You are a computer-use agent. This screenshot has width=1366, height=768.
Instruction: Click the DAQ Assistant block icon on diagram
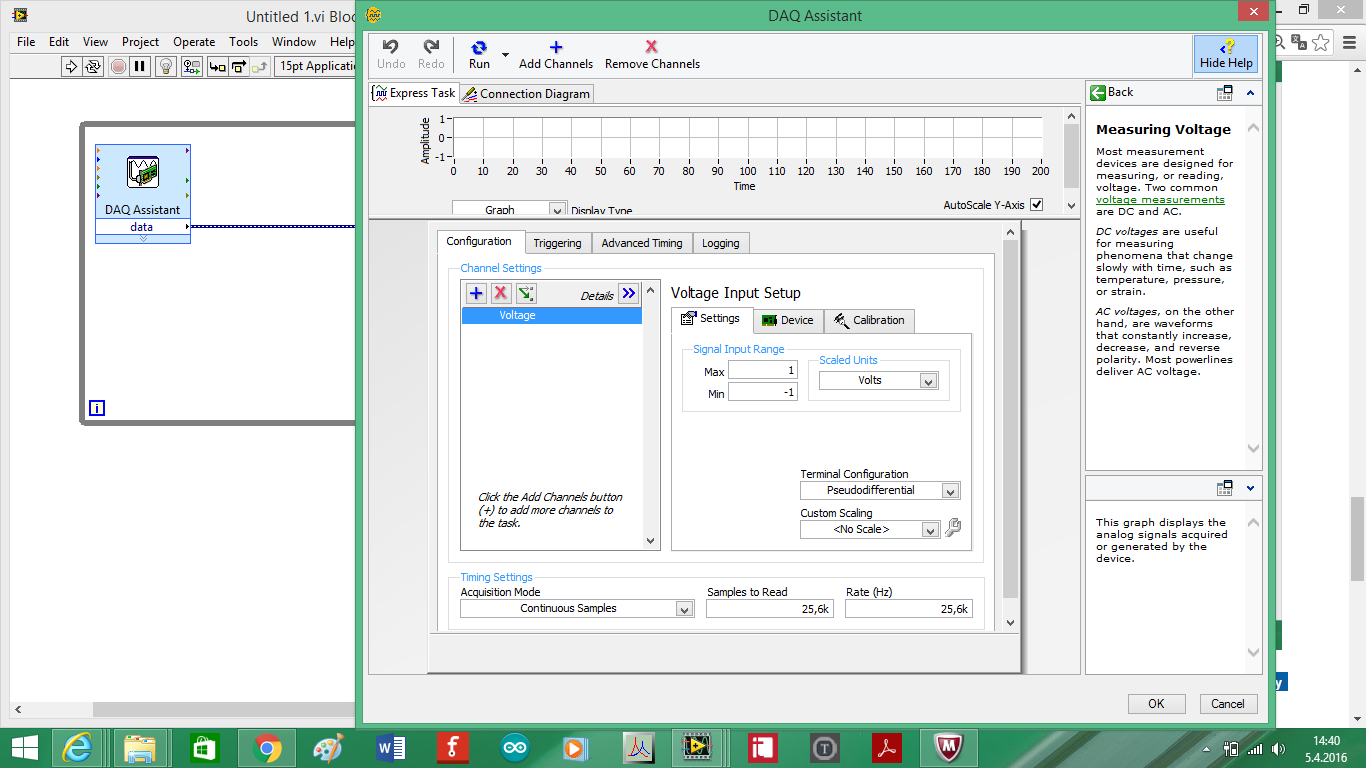tap(143, 172)
